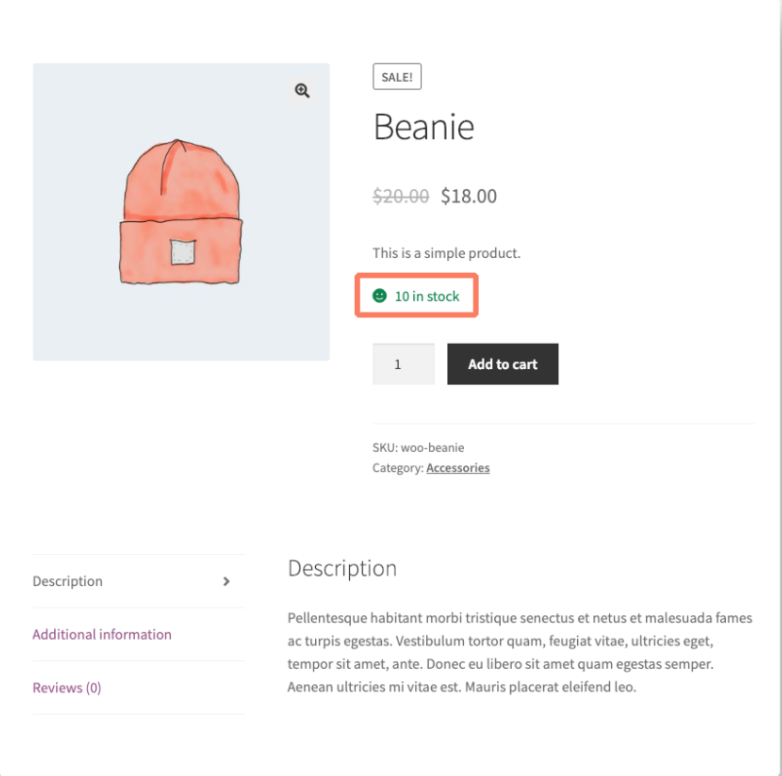Click the "This is a simple product." text
The width and height of the screenshot is (782, 776).
446,253
